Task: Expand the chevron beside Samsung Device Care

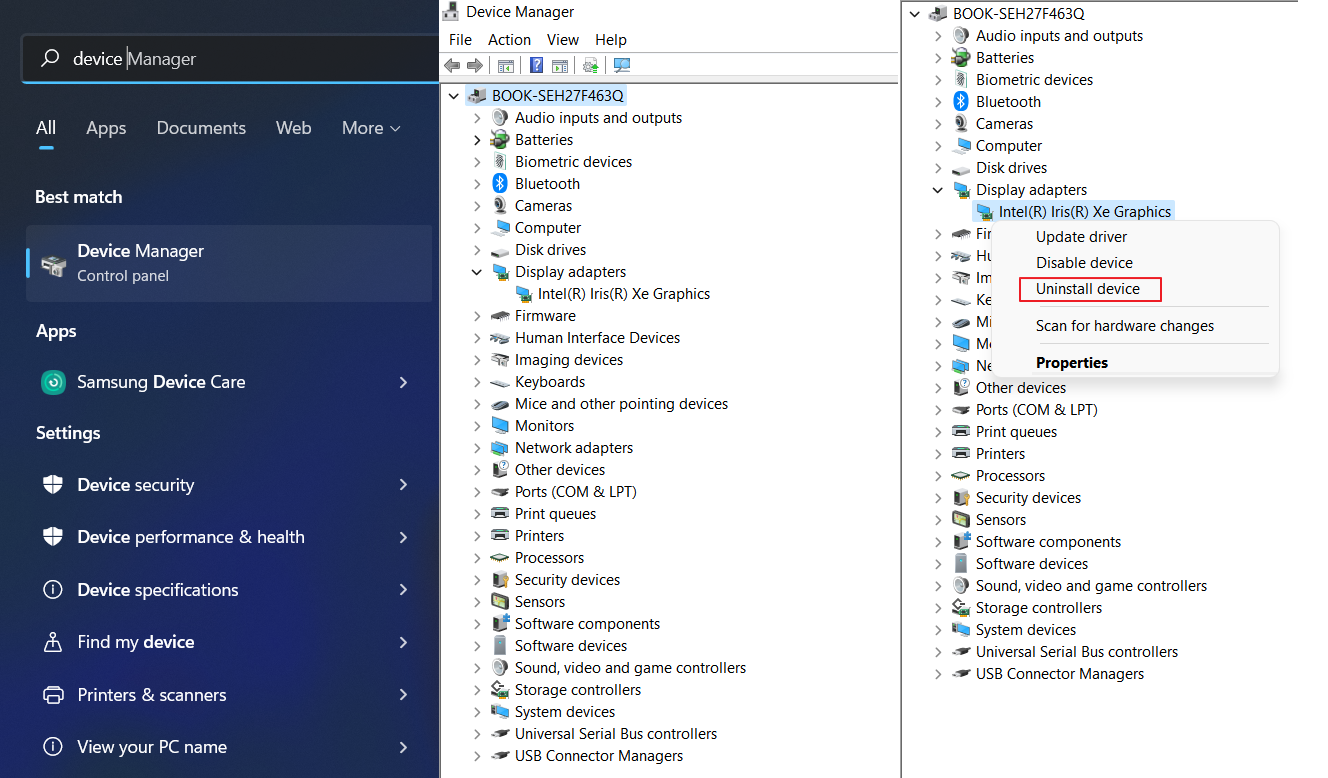Action: point(403,382)
